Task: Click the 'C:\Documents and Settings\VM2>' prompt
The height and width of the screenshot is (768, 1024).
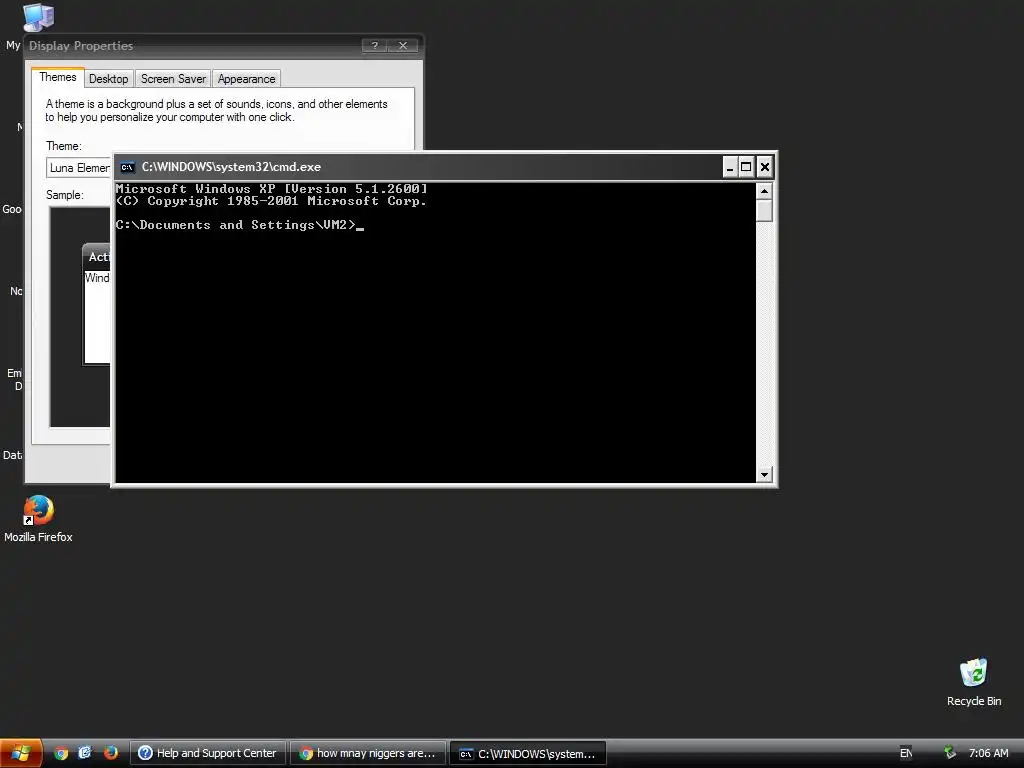Action: (x=236, y=225)
